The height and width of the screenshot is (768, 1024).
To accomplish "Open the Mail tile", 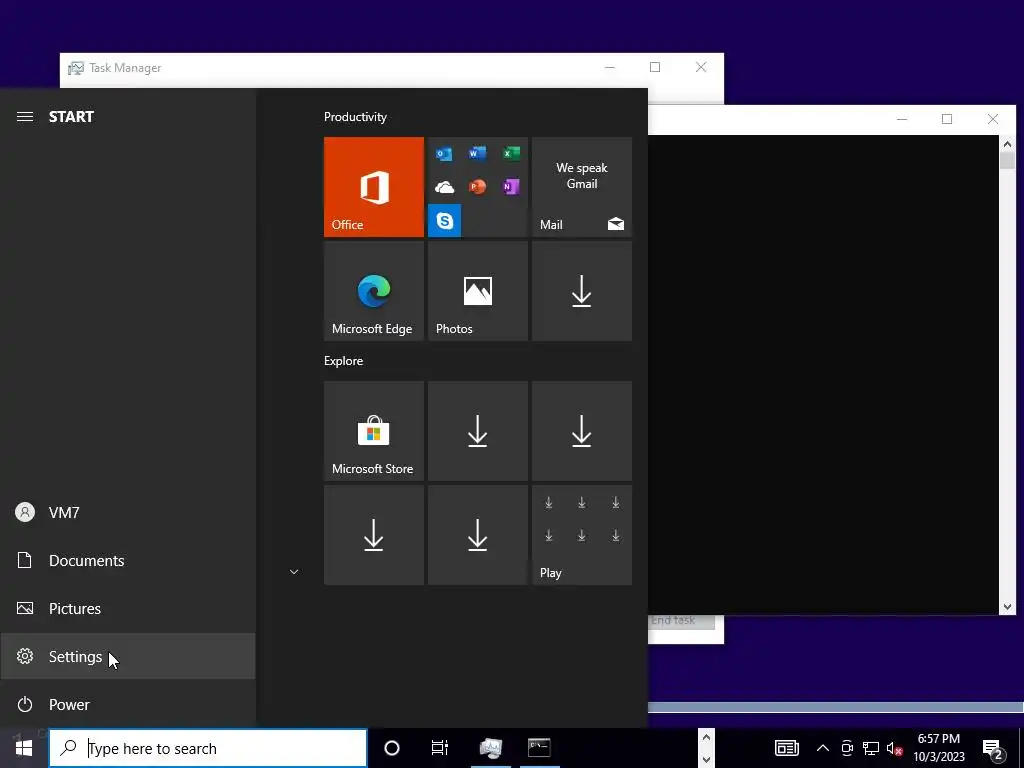I will (582, 187).
